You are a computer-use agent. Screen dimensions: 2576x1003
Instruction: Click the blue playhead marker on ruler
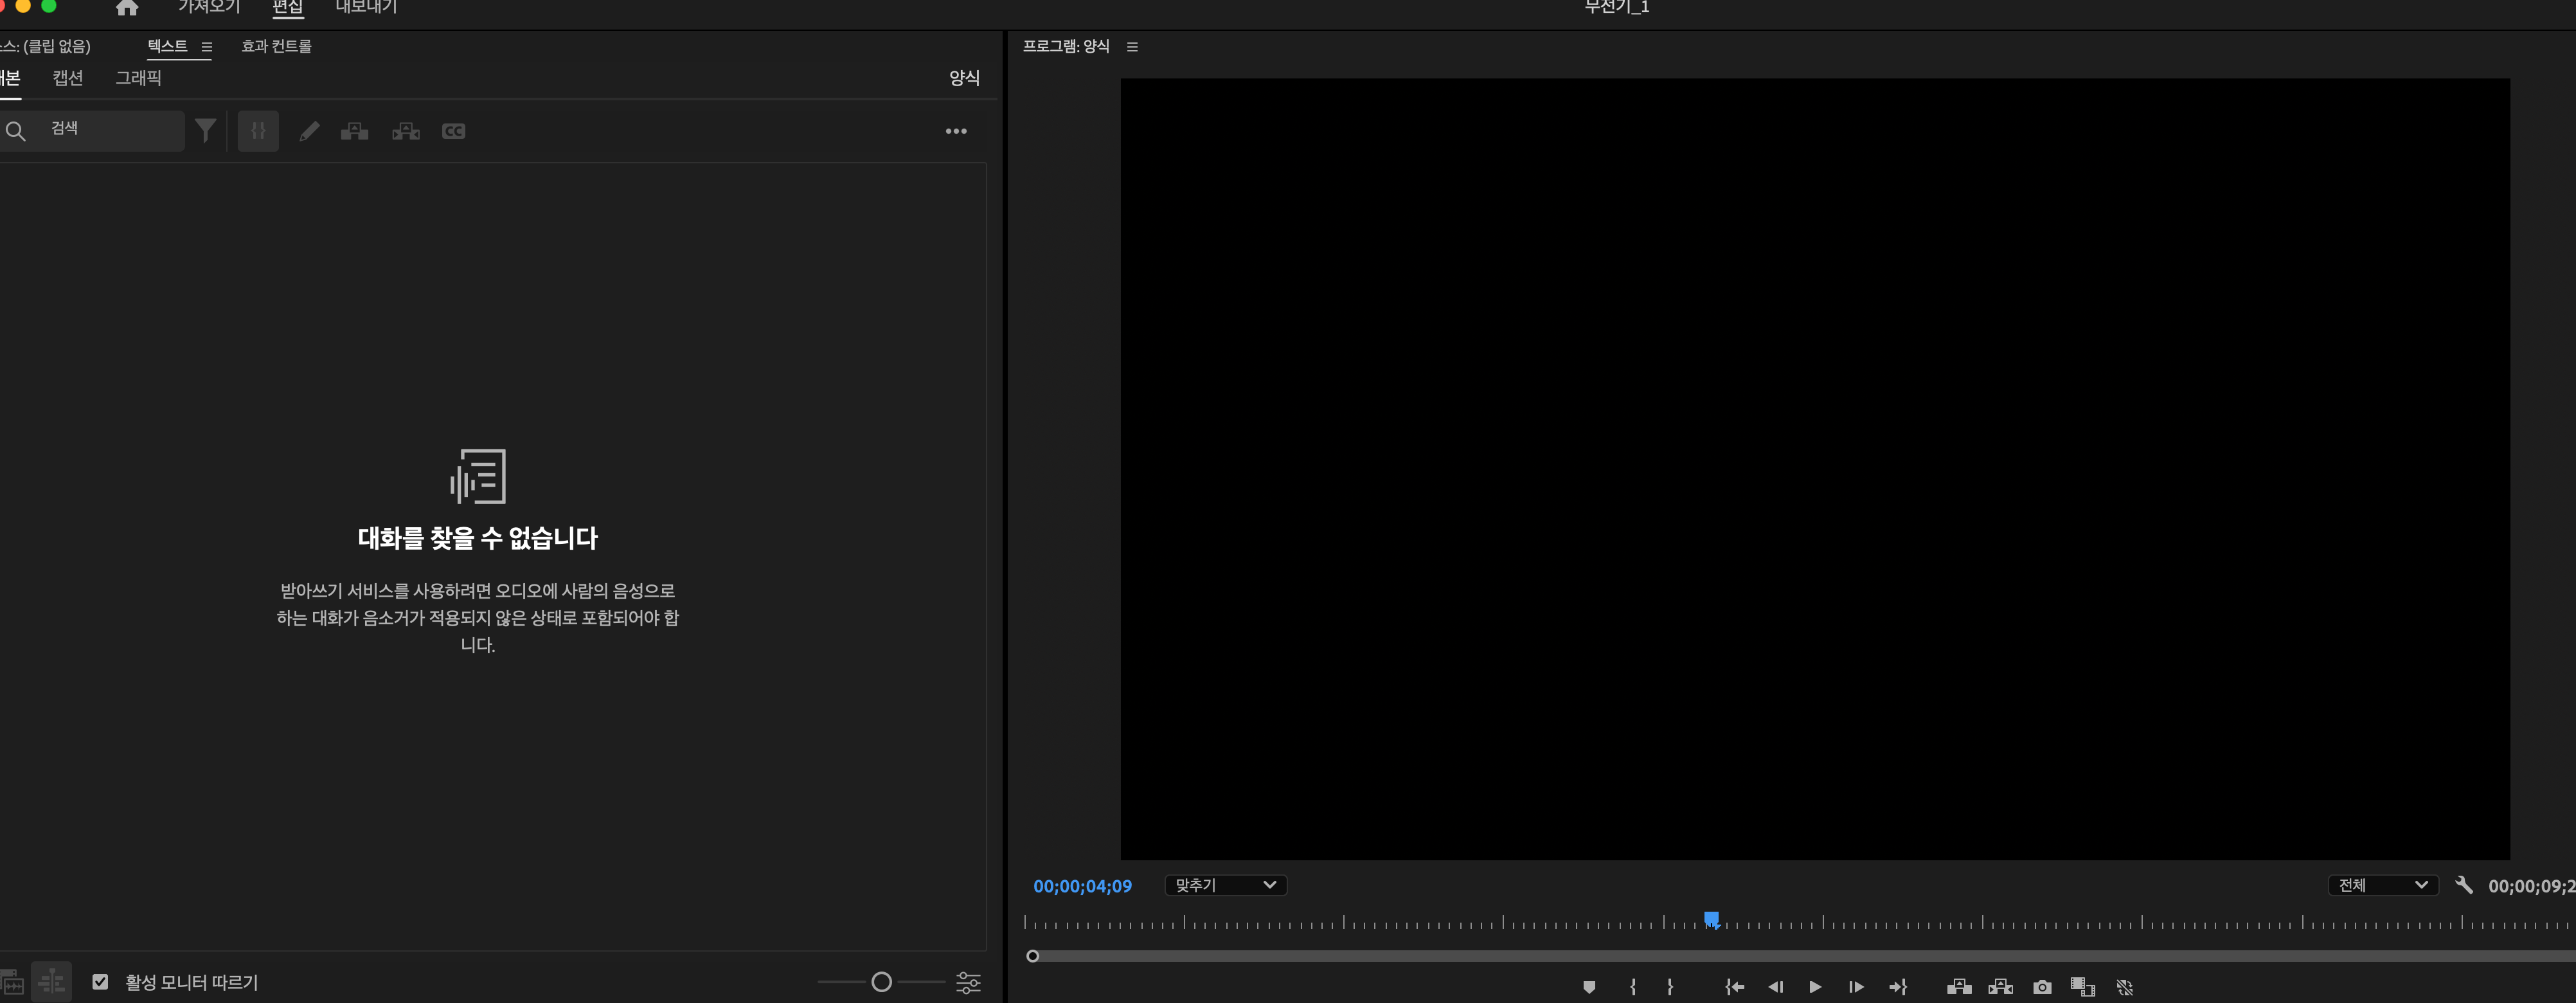point(1712,919)
